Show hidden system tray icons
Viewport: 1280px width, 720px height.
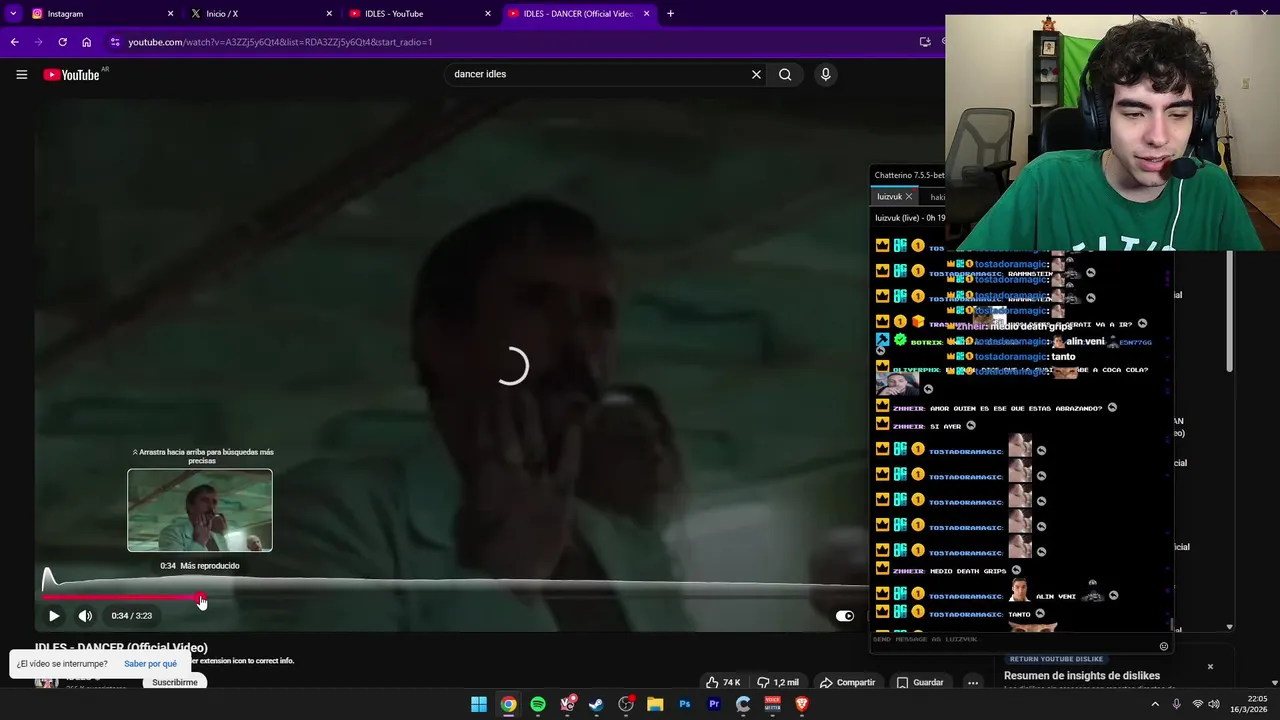click(1155, 704)
